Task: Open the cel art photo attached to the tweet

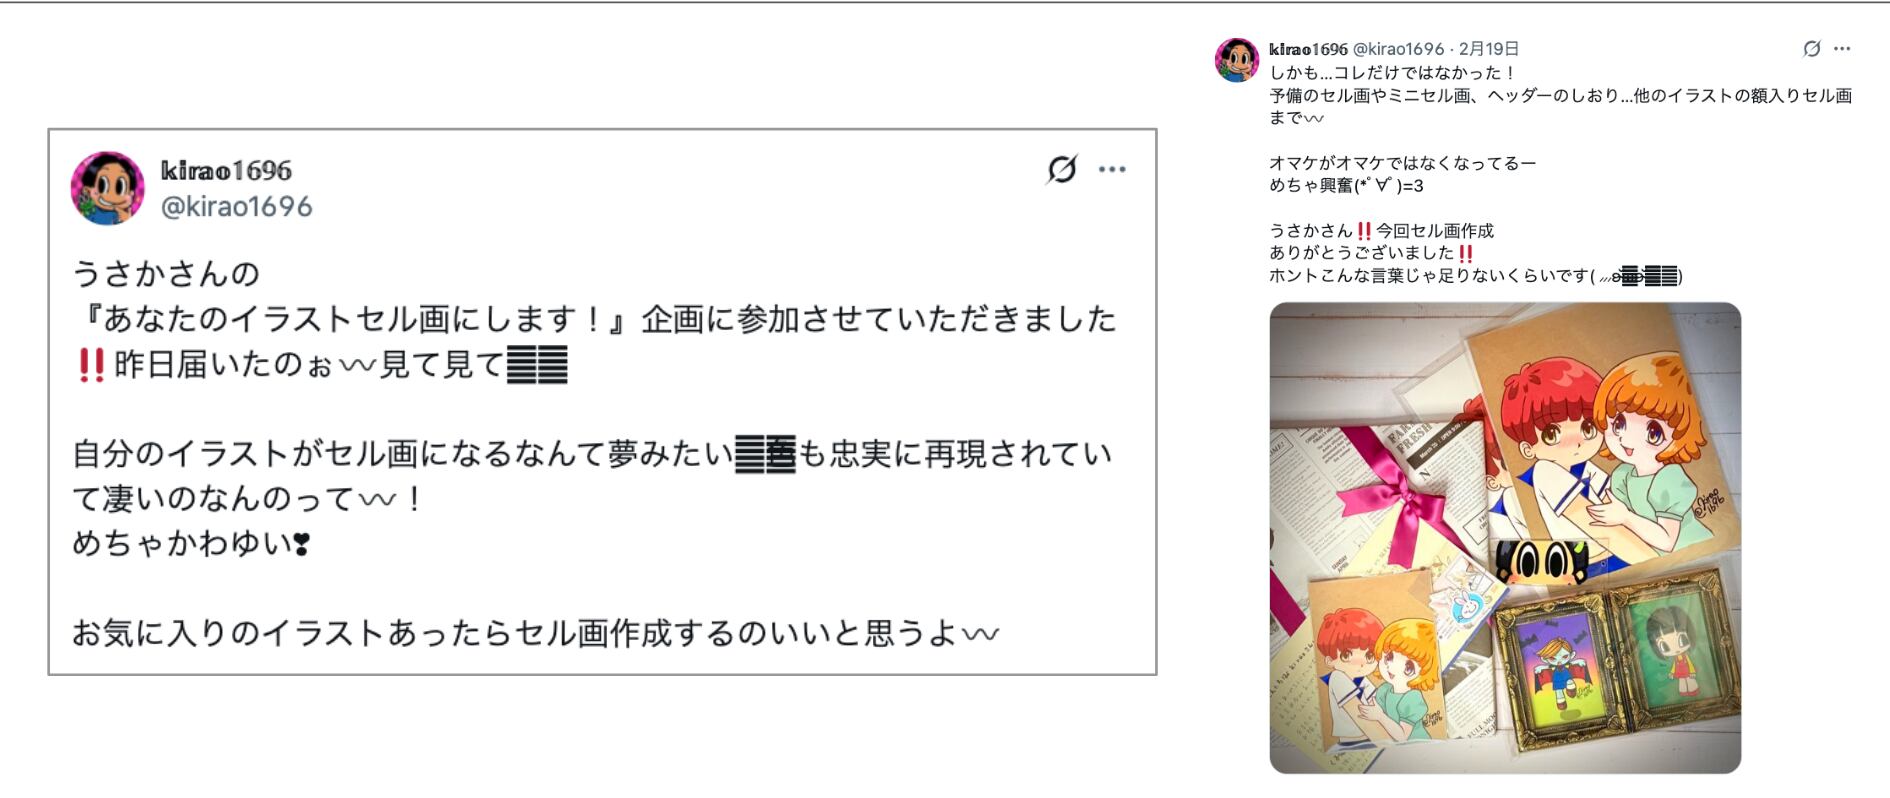Action: [x=1505, y=538]
